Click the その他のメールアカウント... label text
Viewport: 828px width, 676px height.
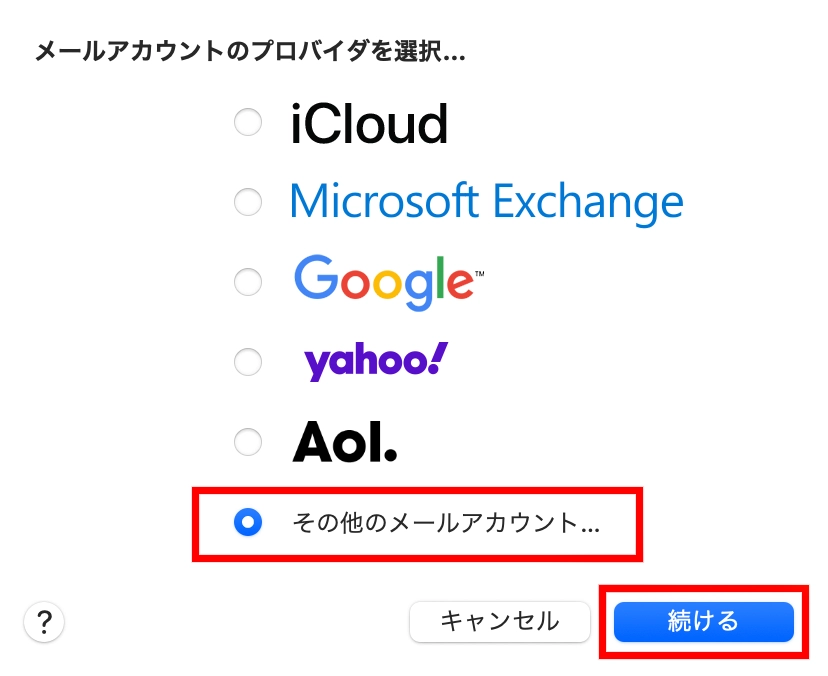click(445, 522)
